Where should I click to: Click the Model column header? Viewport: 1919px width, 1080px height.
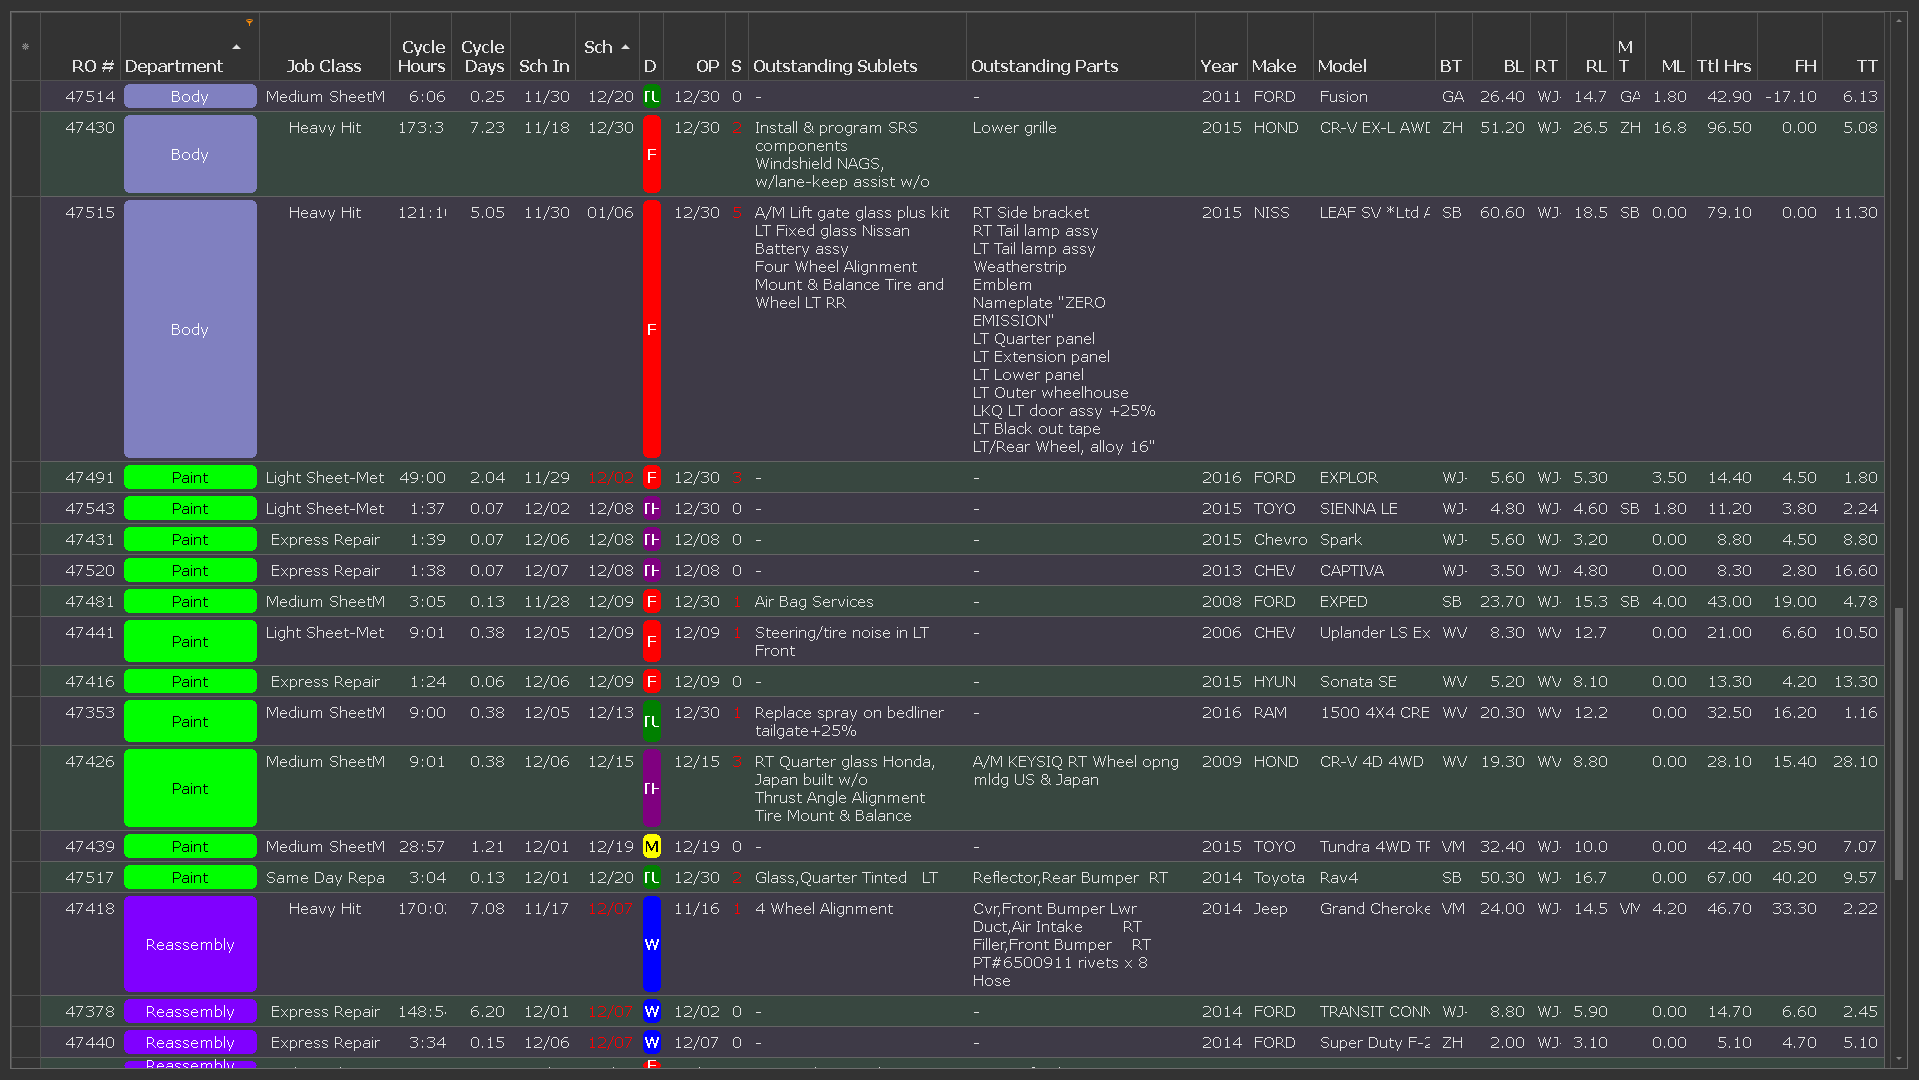1374,47
